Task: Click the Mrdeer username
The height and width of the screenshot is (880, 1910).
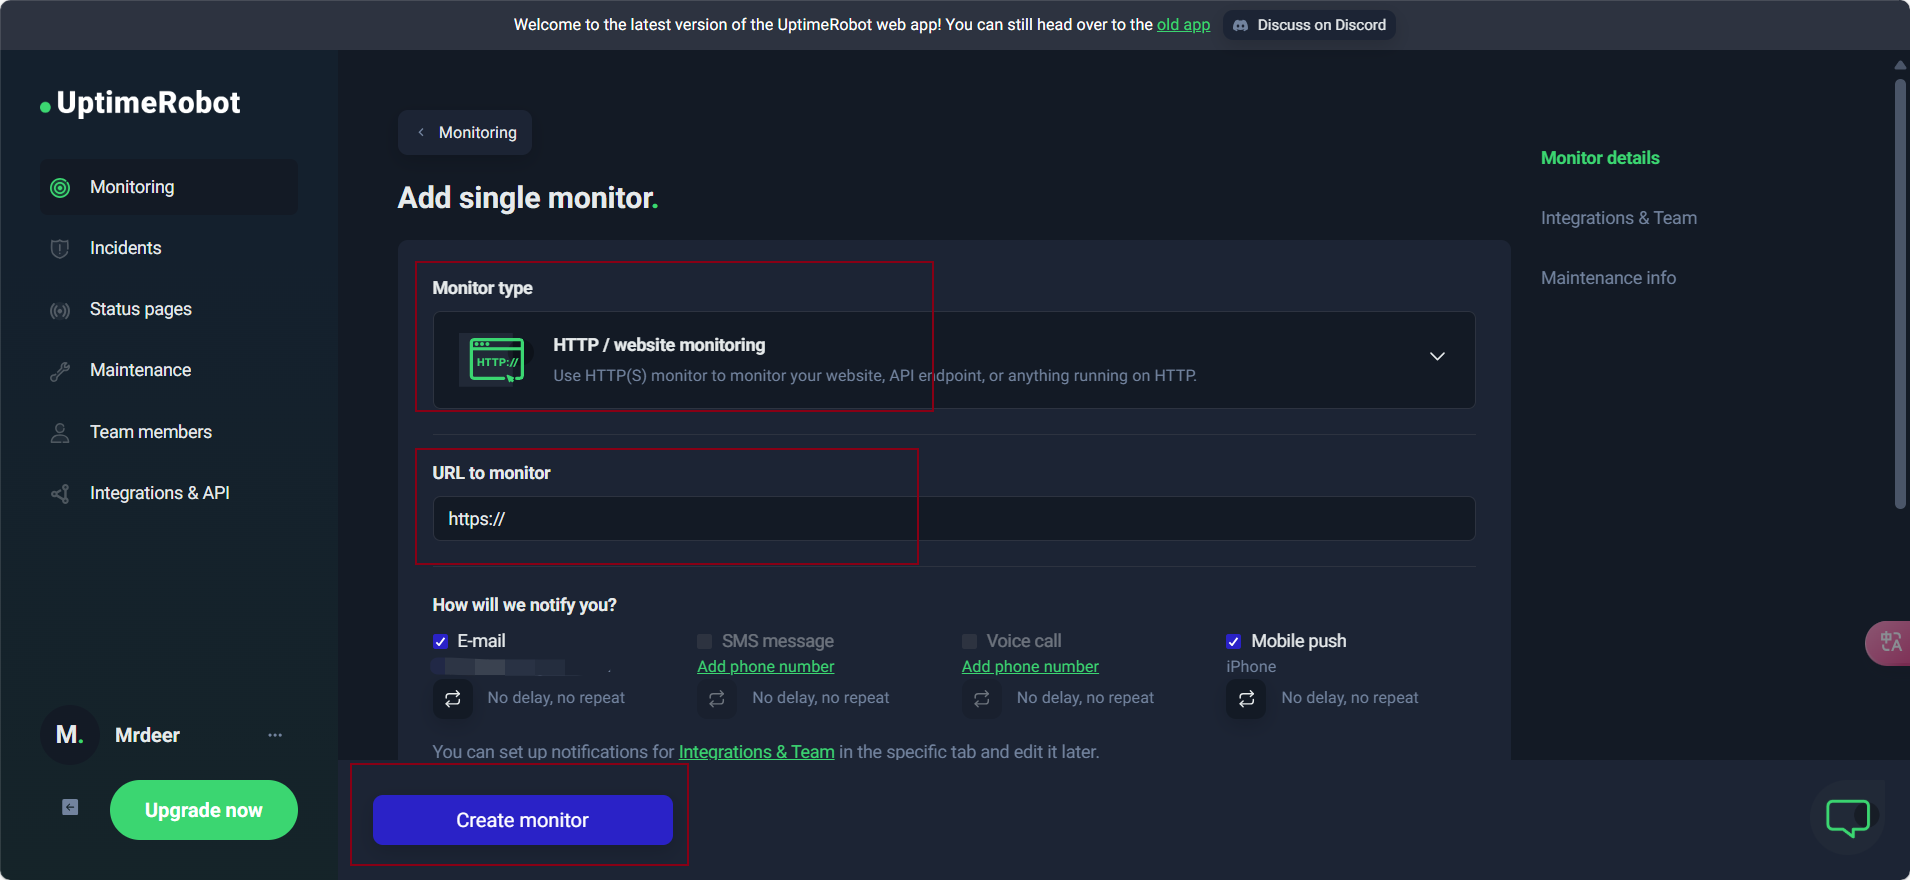Action: tap(147, 735)
